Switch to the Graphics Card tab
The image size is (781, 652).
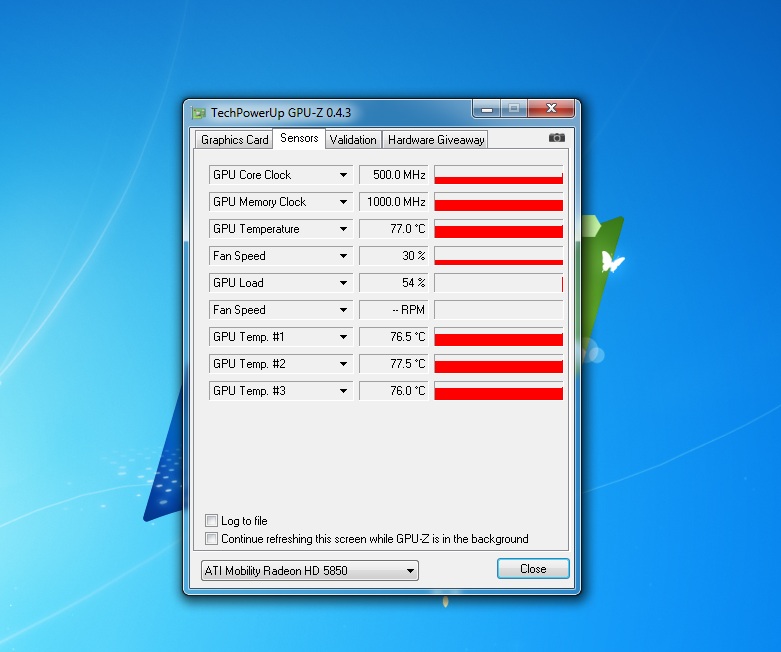coord(234,140)
